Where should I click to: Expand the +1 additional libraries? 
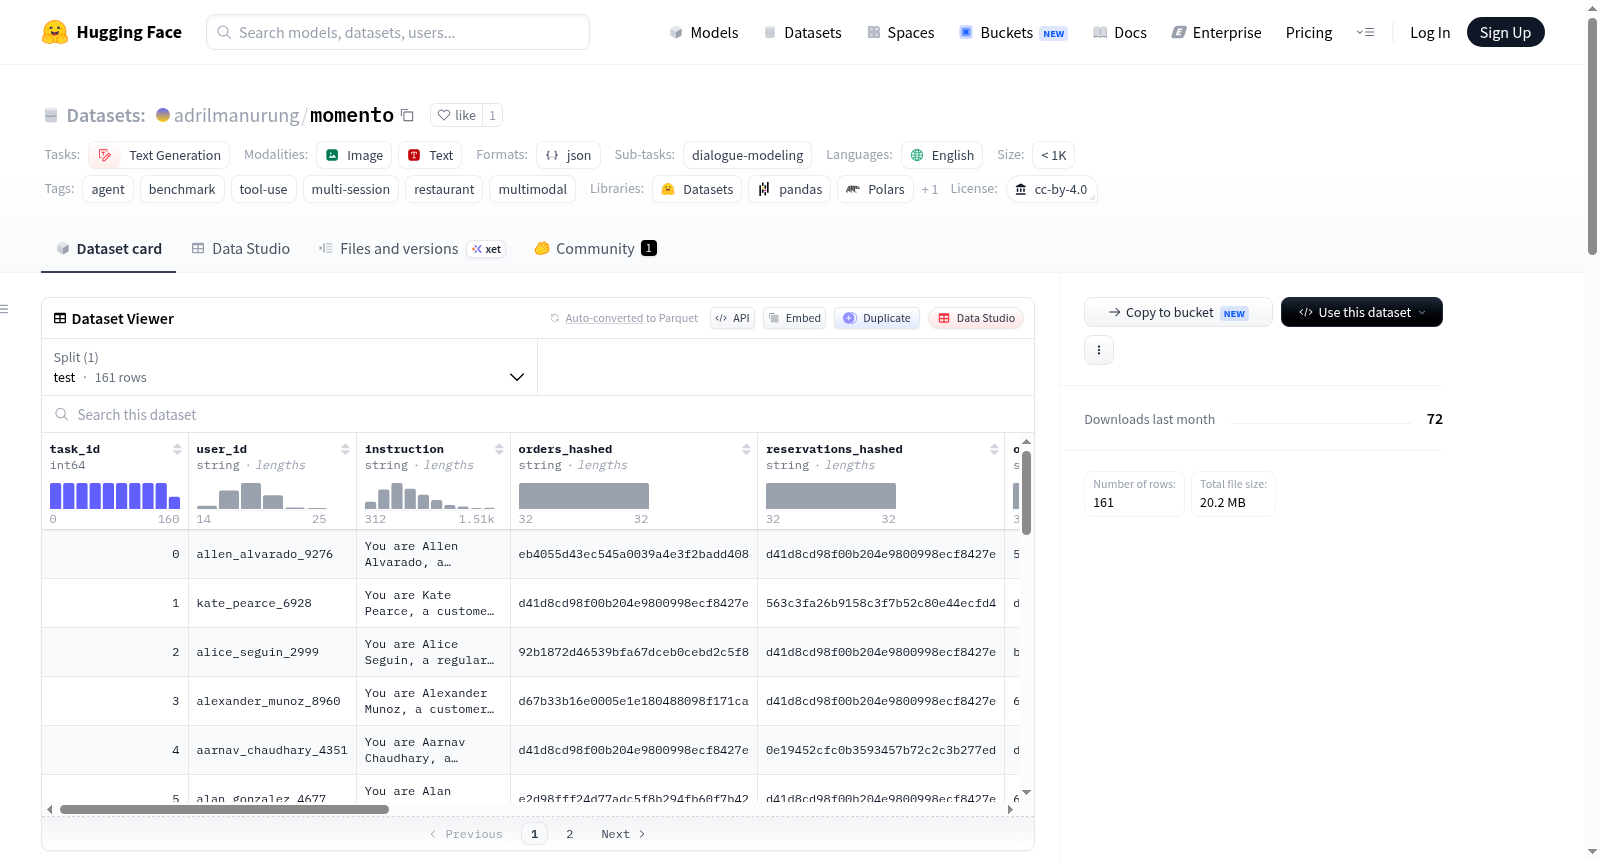(930, 189)
